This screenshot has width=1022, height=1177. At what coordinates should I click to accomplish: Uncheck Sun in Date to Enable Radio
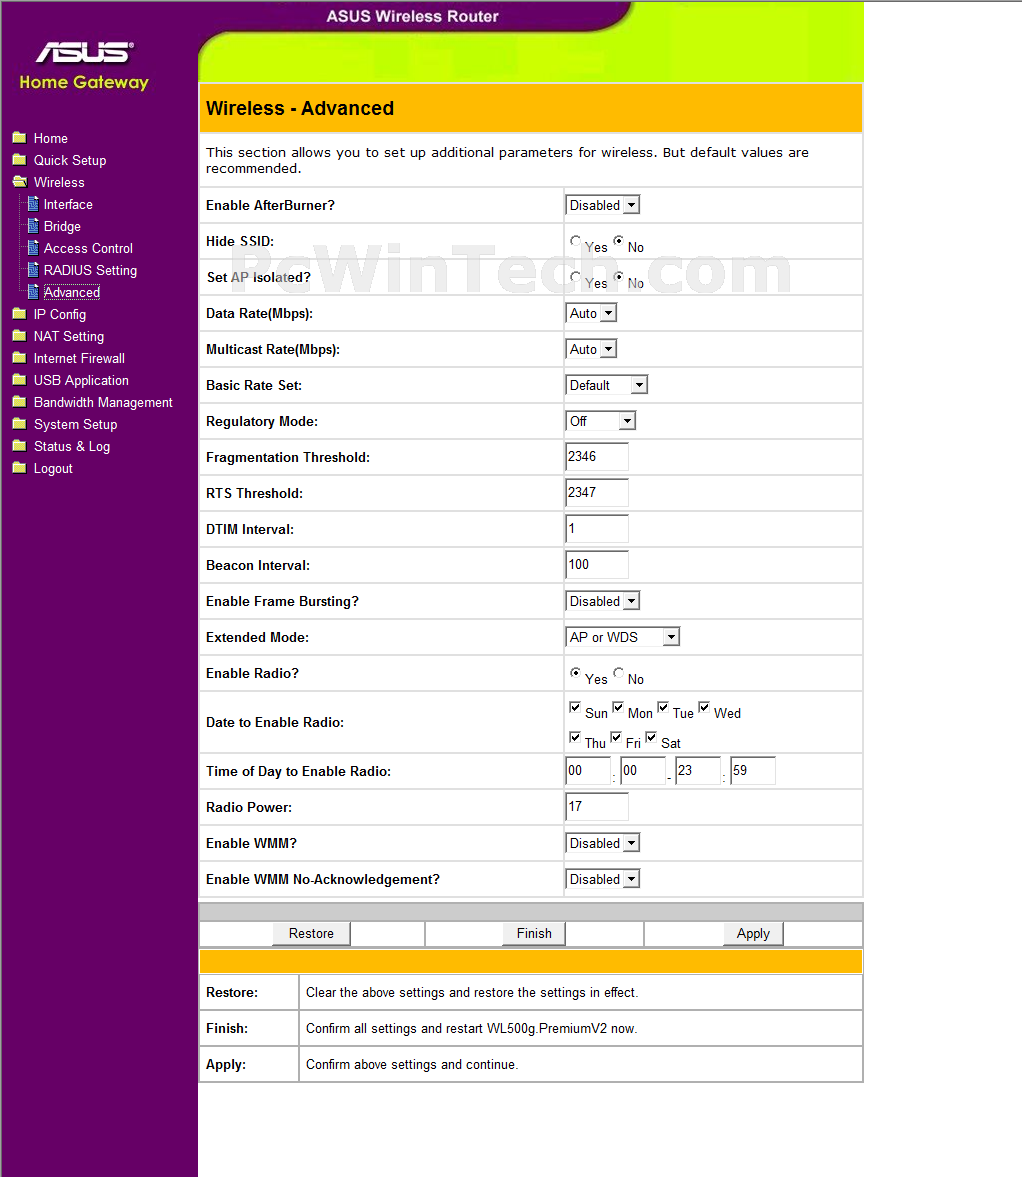[575, 707]
